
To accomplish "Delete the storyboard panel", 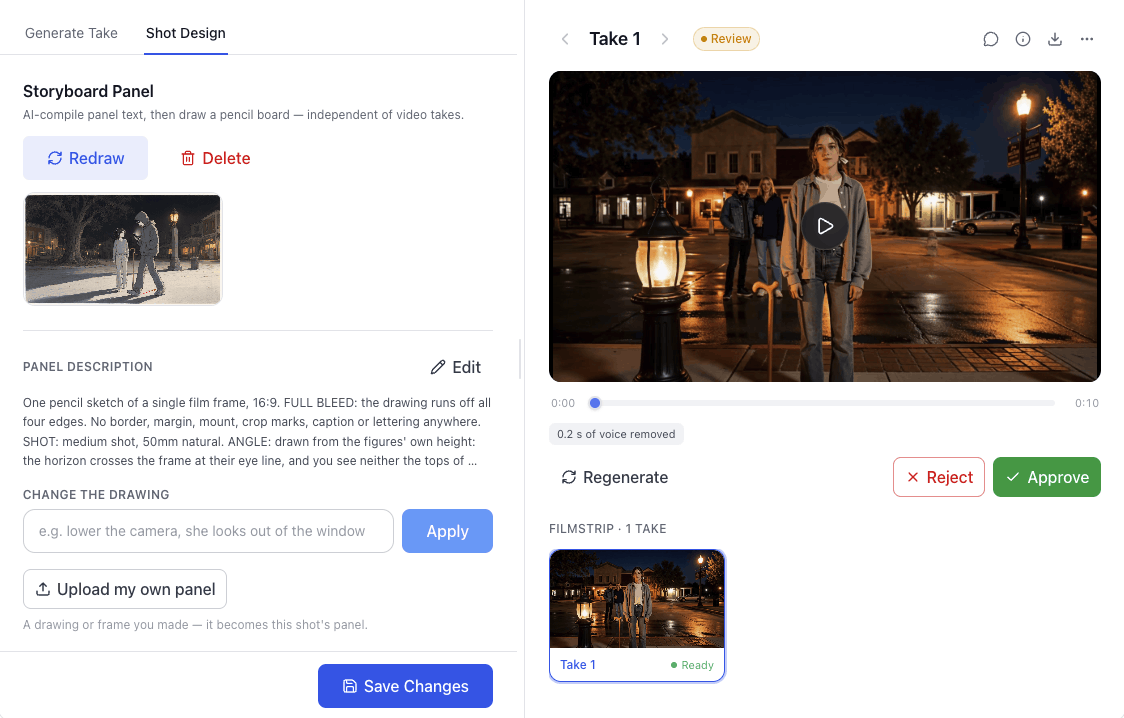I will (215, 158).
